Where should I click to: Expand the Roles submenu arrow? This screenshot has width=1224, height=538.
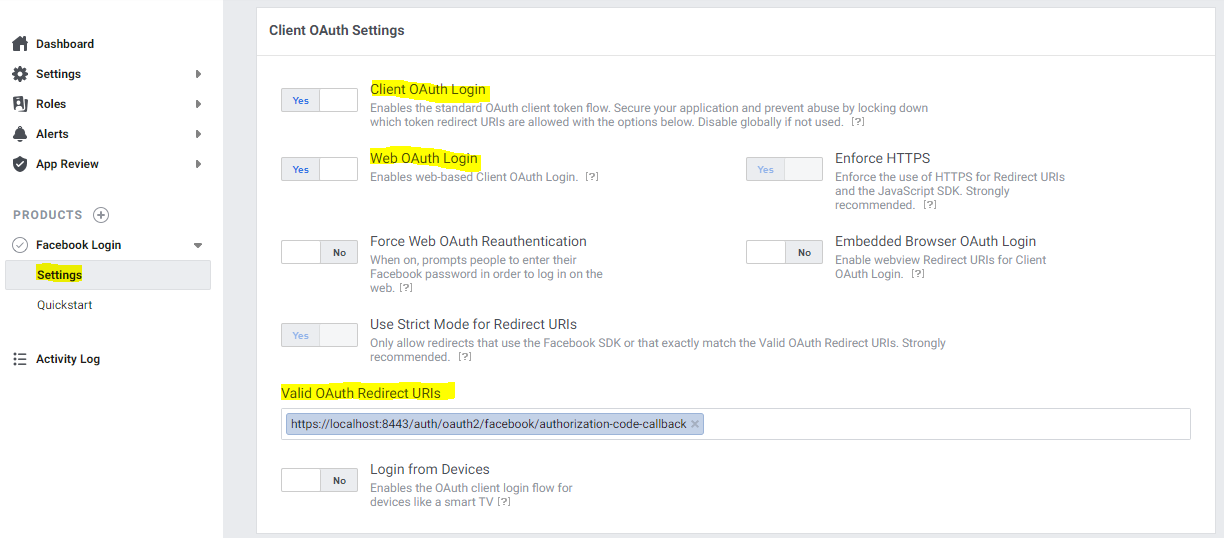(198, 104)
